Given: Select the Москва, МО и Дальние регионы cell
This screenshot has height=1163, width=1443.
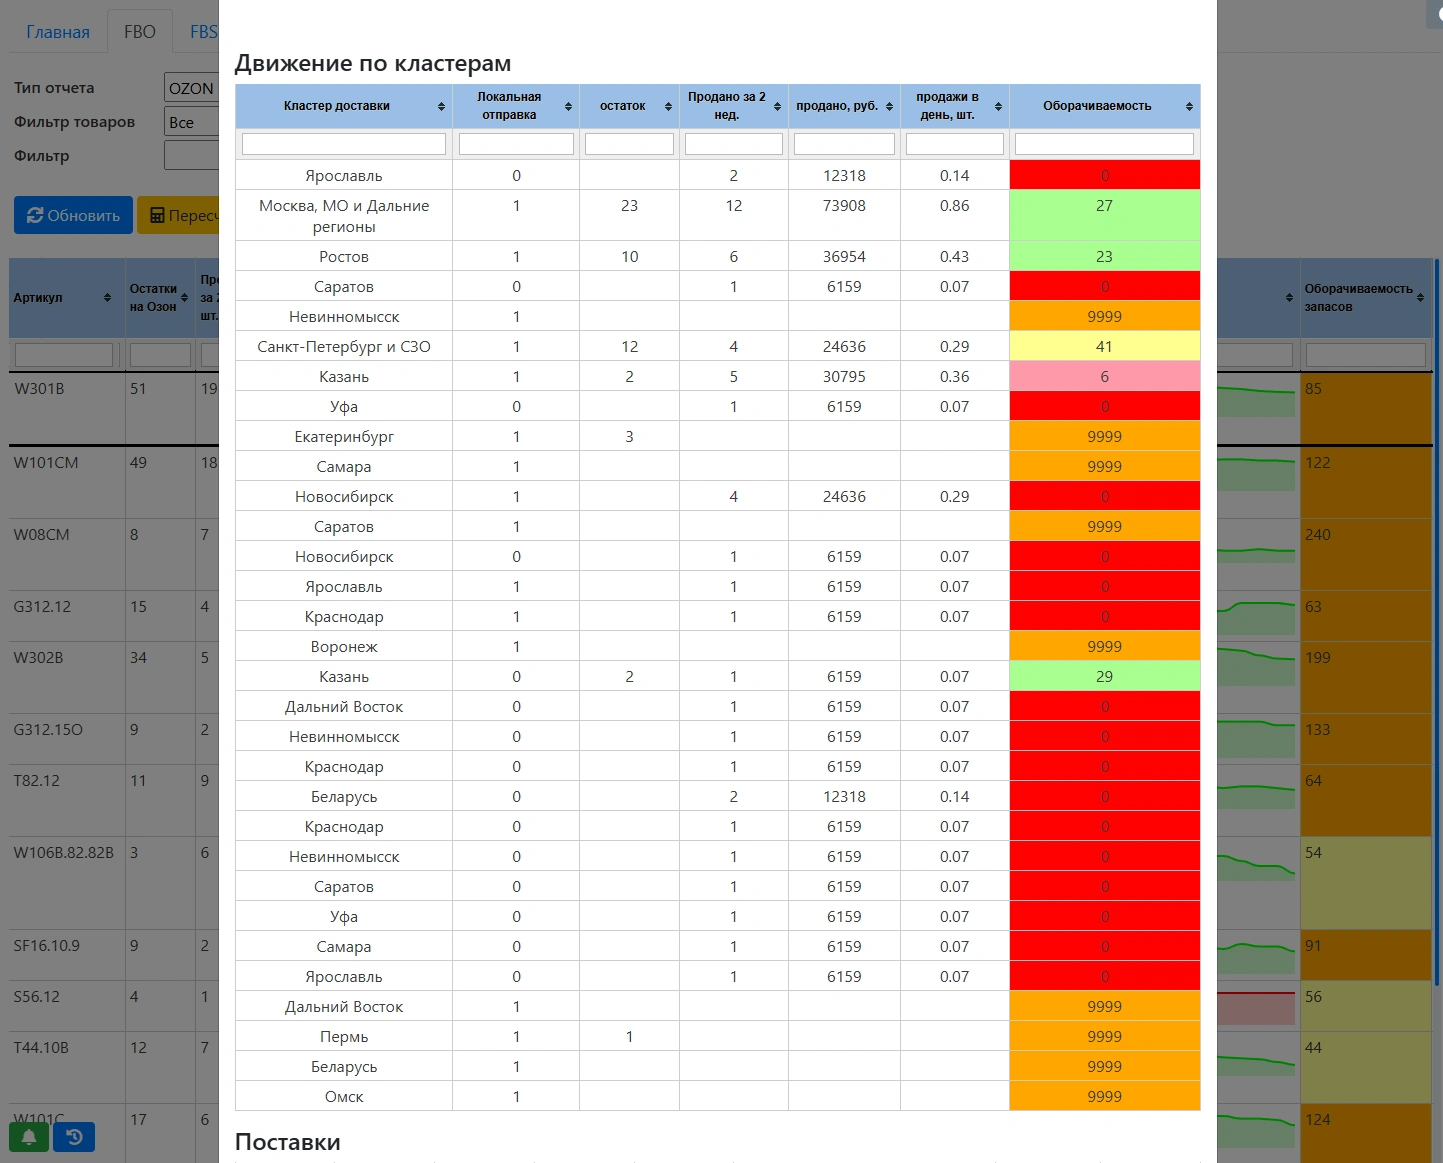Looking at the screenshot, I should point(344,216).
